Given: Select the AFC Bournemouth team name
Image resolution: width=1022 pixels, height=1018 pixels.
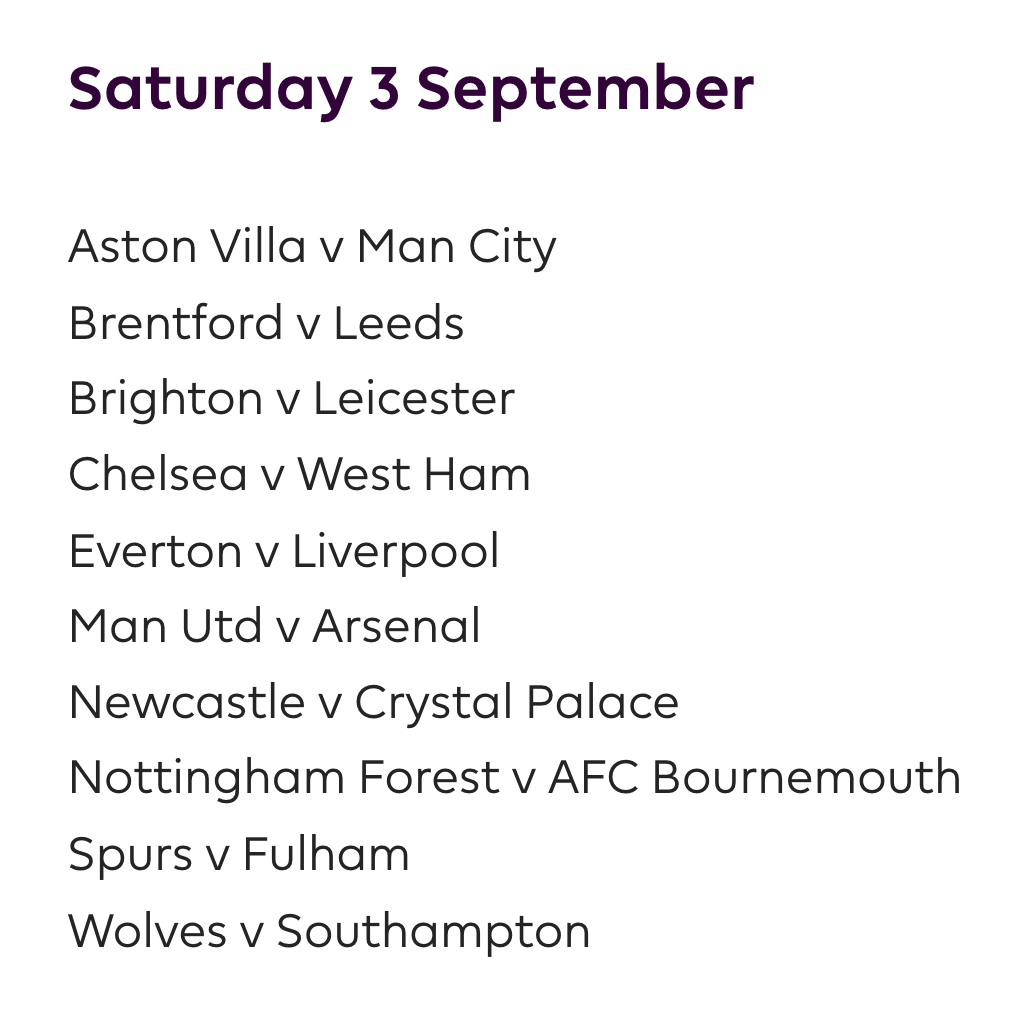Looking at the screenshot, I should [x=754, y=778].
